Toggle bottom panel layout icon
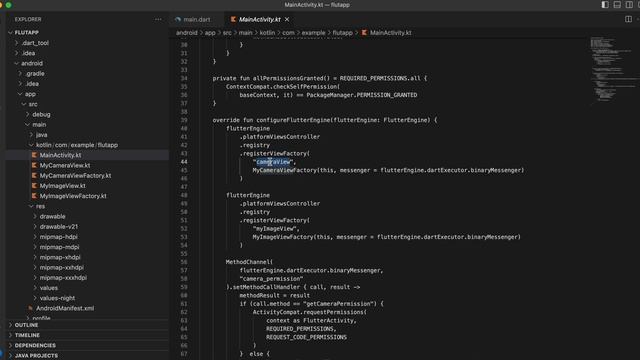 tap(617, 4)
